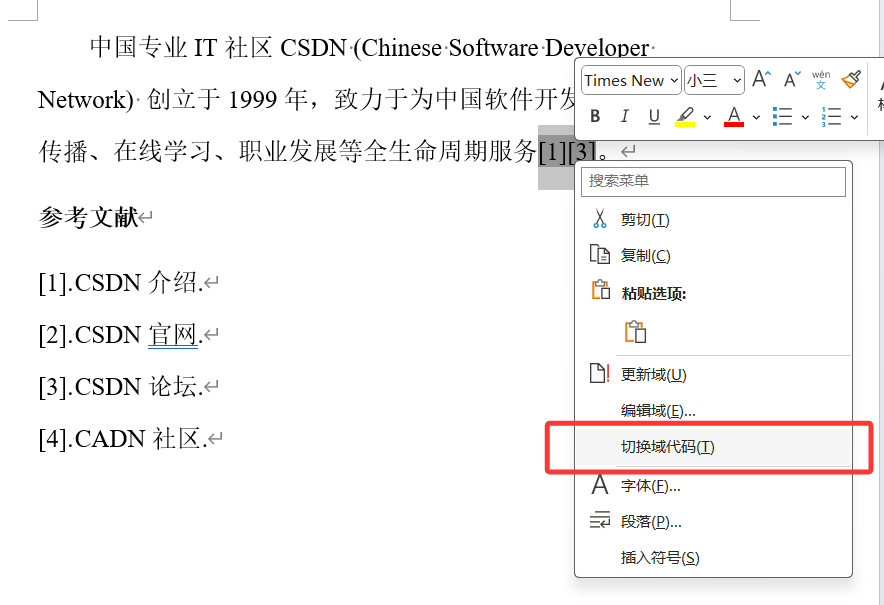
Task: Click the 参考文献 heading
Action: point(89,217)
